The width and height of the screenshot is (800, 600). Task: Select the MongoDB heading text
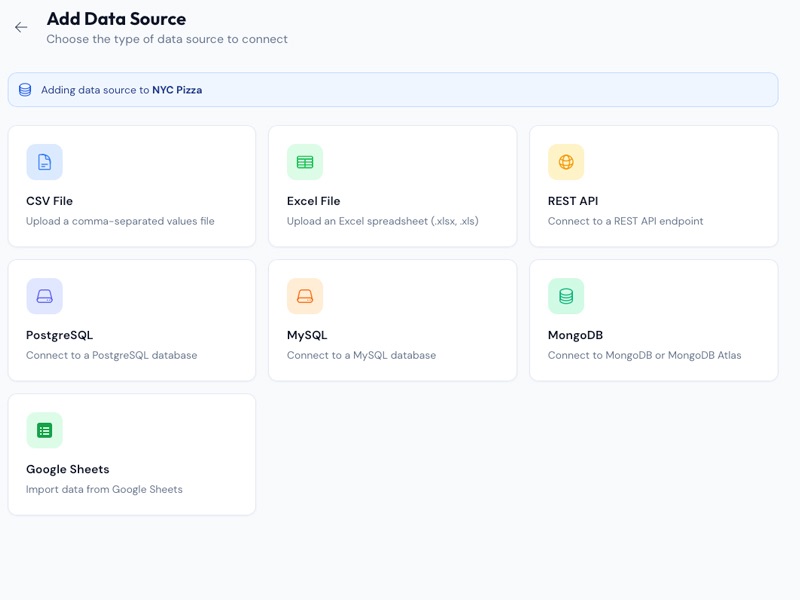coord(575,335)
